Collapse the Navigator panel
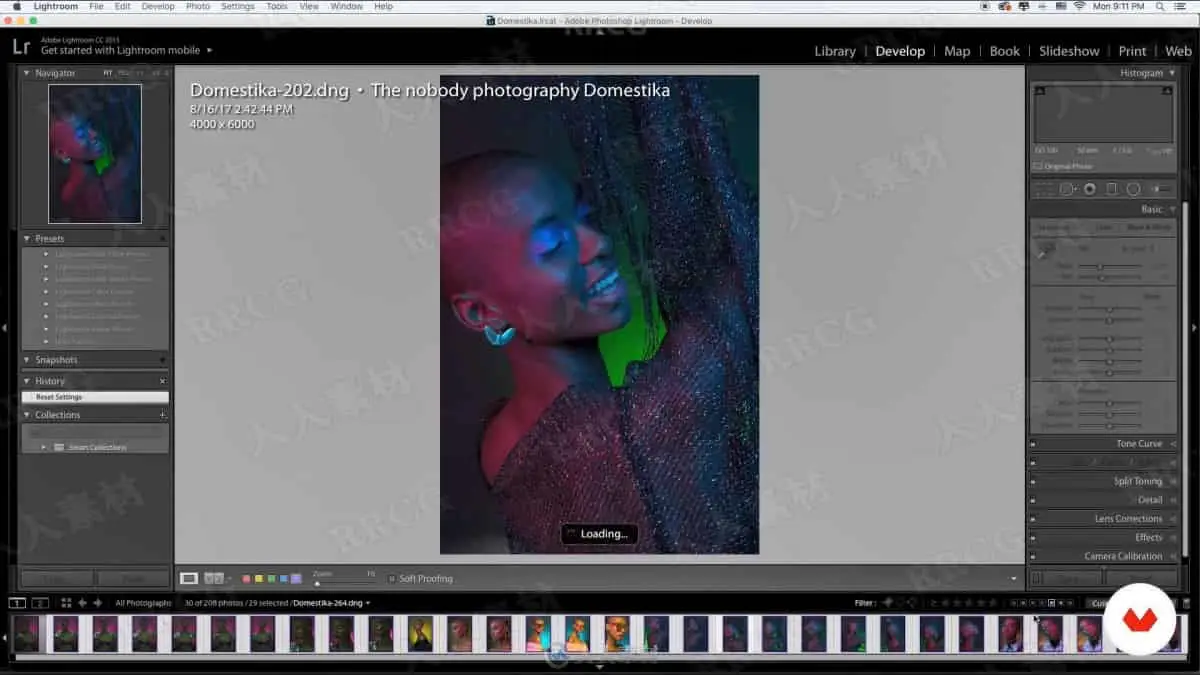 point(27,73)
